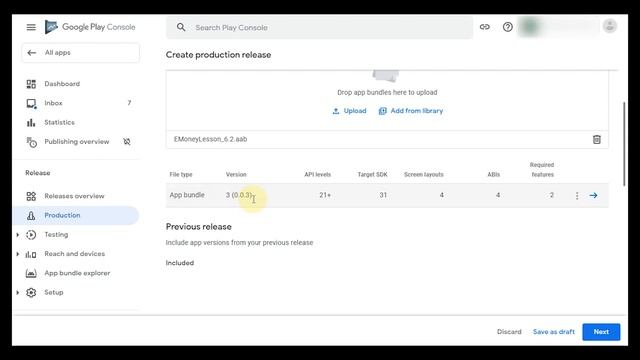Open bundle details with blue arrow
The width and height of the screenshot is (640, 360).
(593, 196)
